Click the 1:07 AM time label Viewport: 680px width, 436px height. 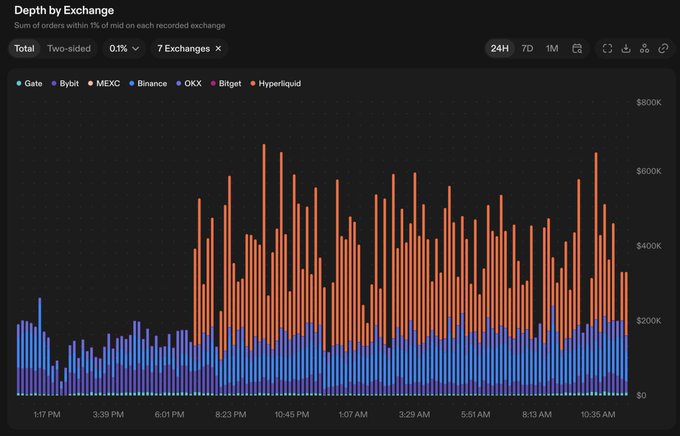[353, 414]
